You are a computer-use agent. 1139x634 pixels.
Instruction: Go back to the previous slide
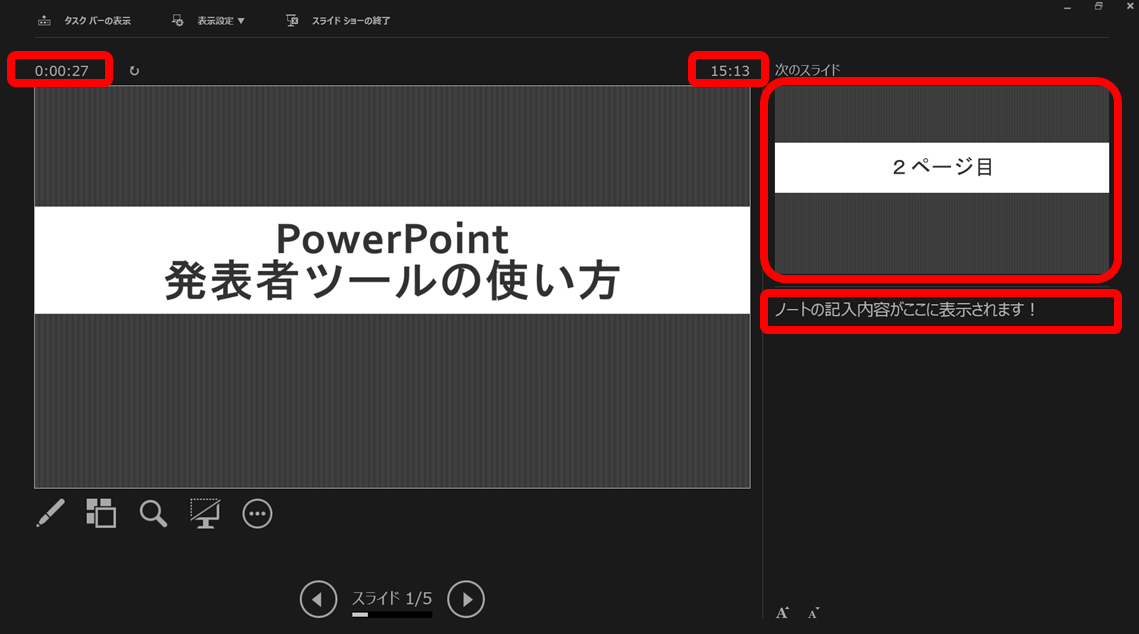[318, 599]
